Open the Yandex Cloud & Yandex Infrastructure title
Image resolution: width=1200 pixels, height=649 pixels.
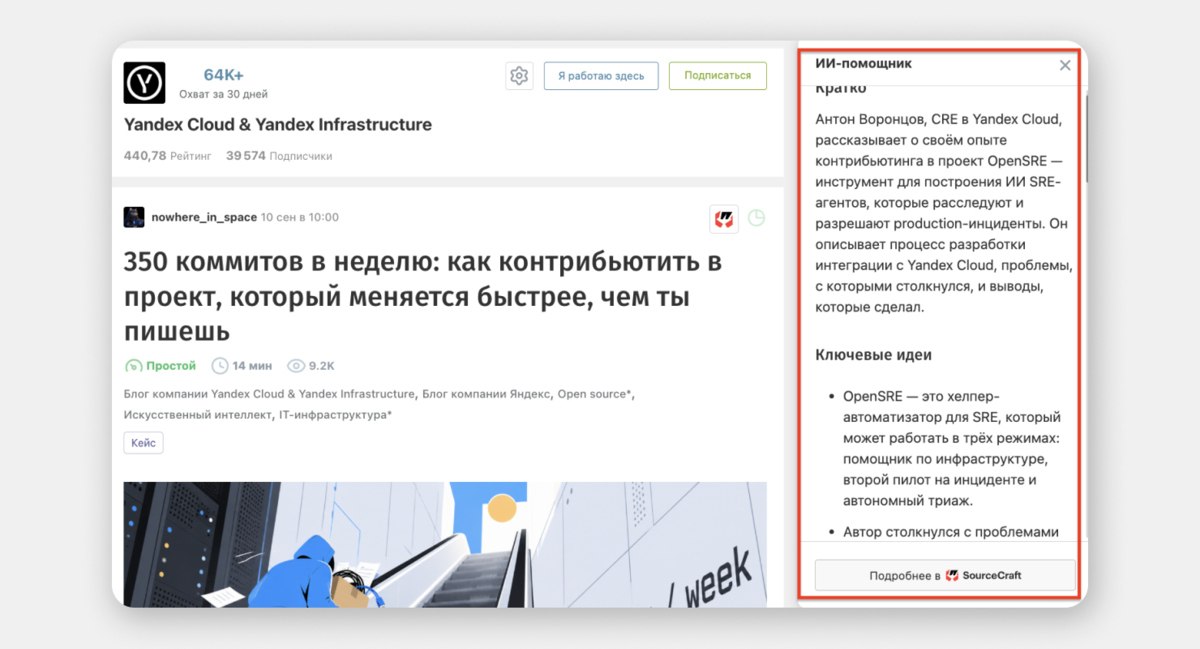coord(278,125)
